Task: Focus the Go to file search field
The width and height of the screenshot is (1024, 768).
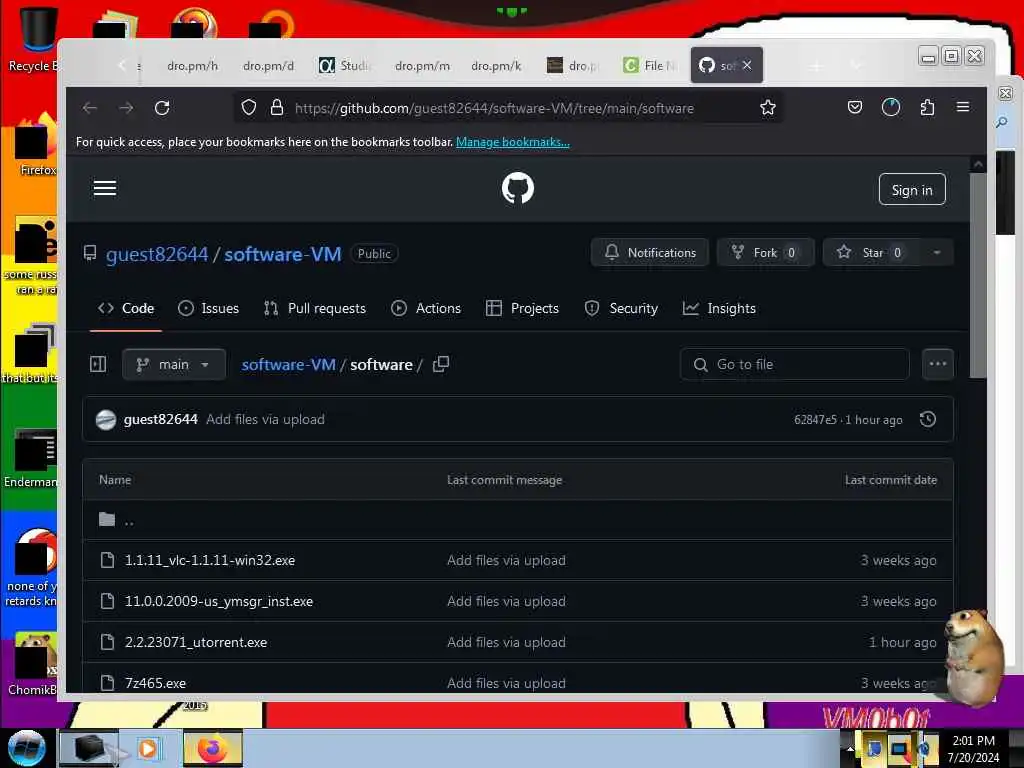Action: pos(795,364)
